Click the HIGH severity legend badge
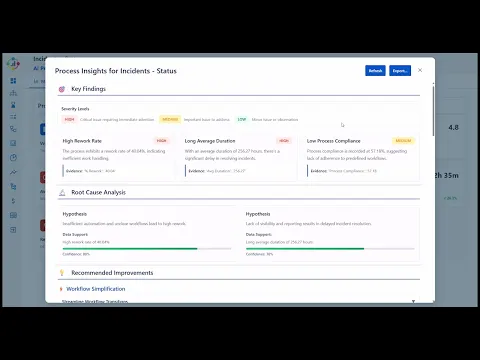This screenshot has width=480, height=360. point(69,119)
